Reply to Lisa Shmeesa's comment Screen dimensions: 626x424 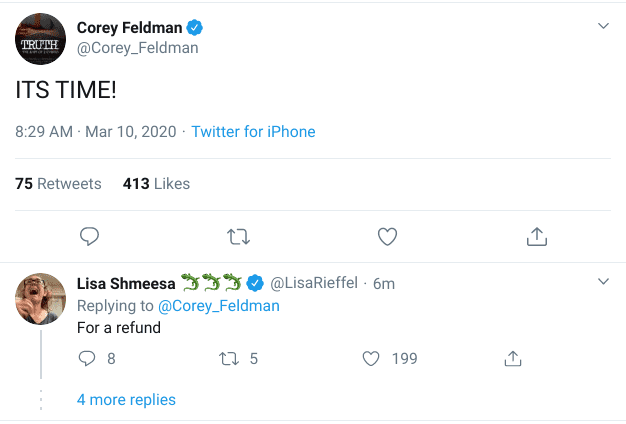[x=85, y=358]
